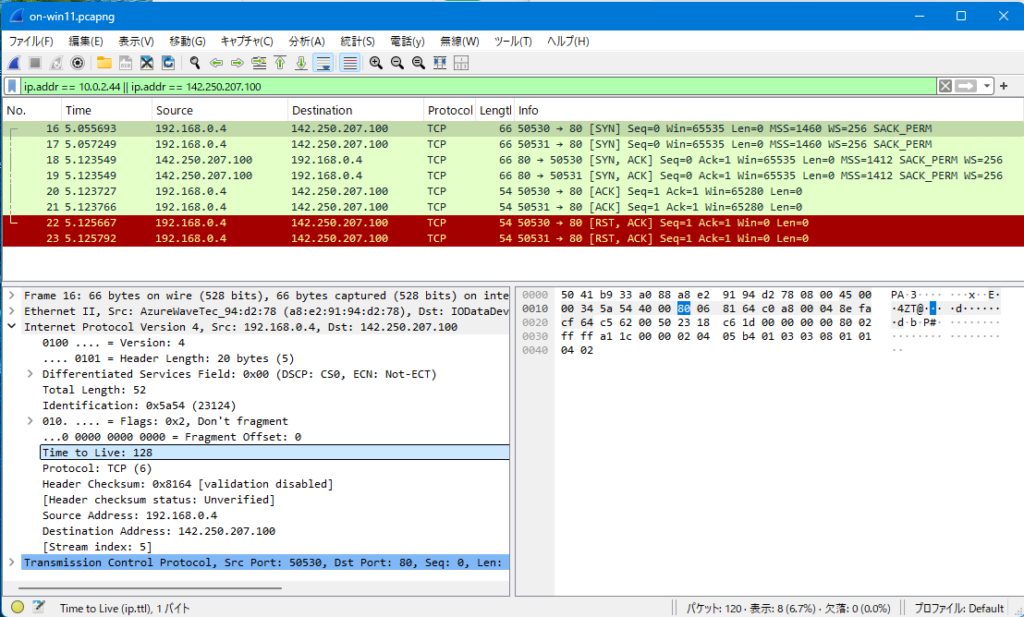This screenshot has width=1024, height=617.
Task: Open the 表示(V) menu
Action: [x=136, y=41]
